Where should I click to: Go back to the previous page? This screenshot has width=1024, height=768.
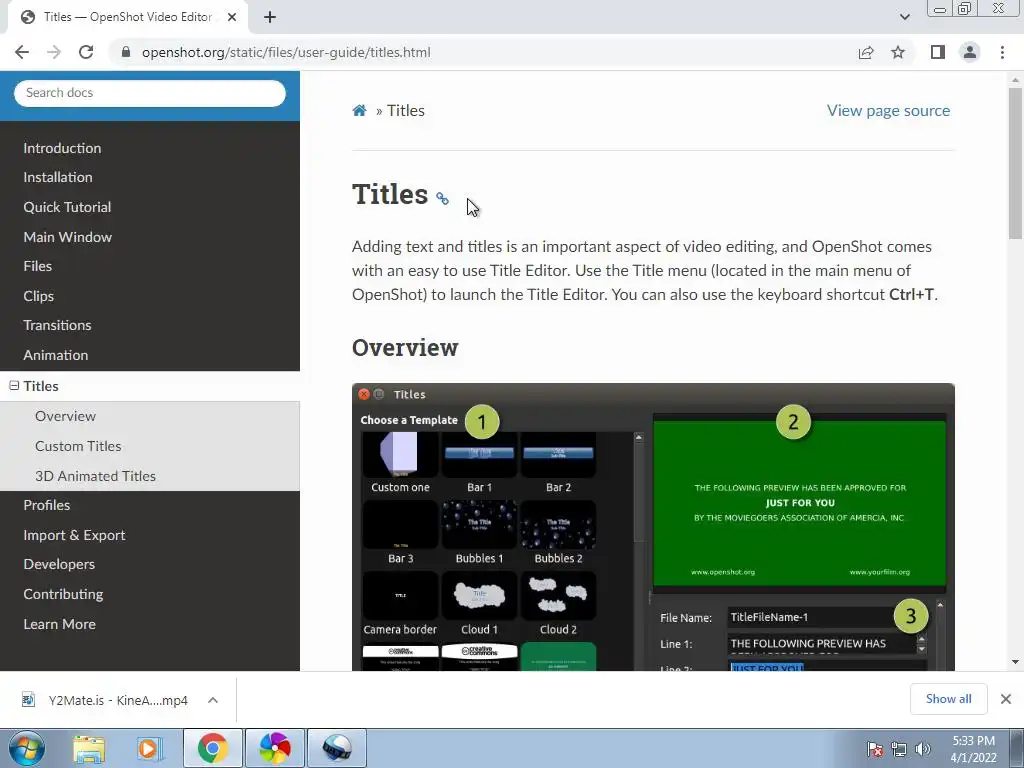pos(22,52)
